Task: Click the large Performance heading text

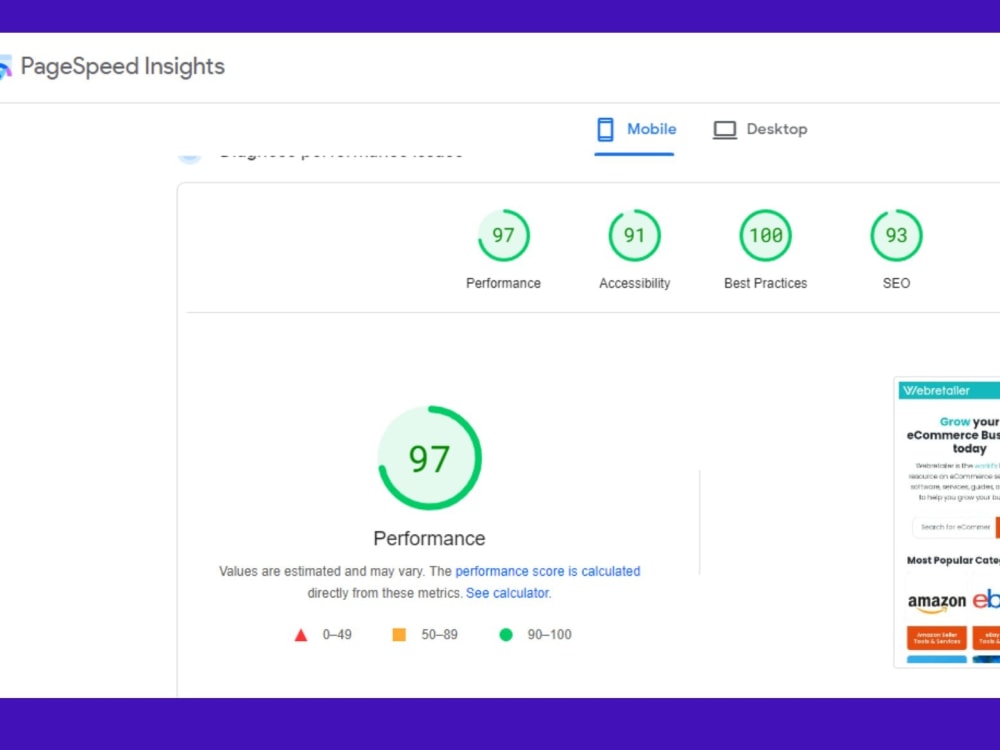Action: (x=429, y=538)
